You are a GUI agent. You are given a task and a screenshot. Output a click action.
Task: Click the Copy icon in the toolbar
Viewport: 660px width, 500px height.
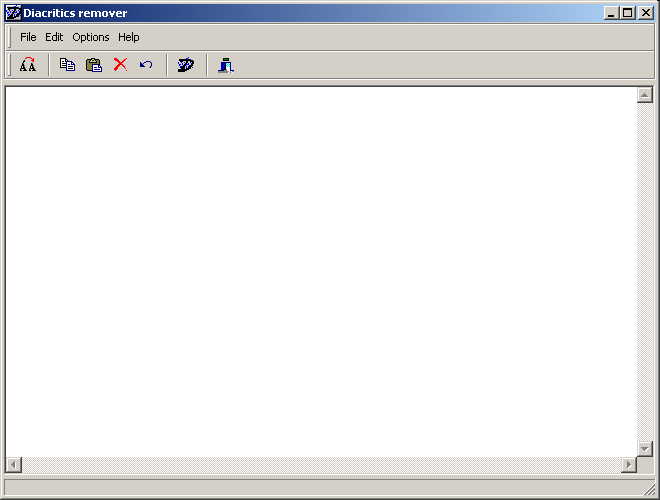pyautogui.click(x=67, y=65)
